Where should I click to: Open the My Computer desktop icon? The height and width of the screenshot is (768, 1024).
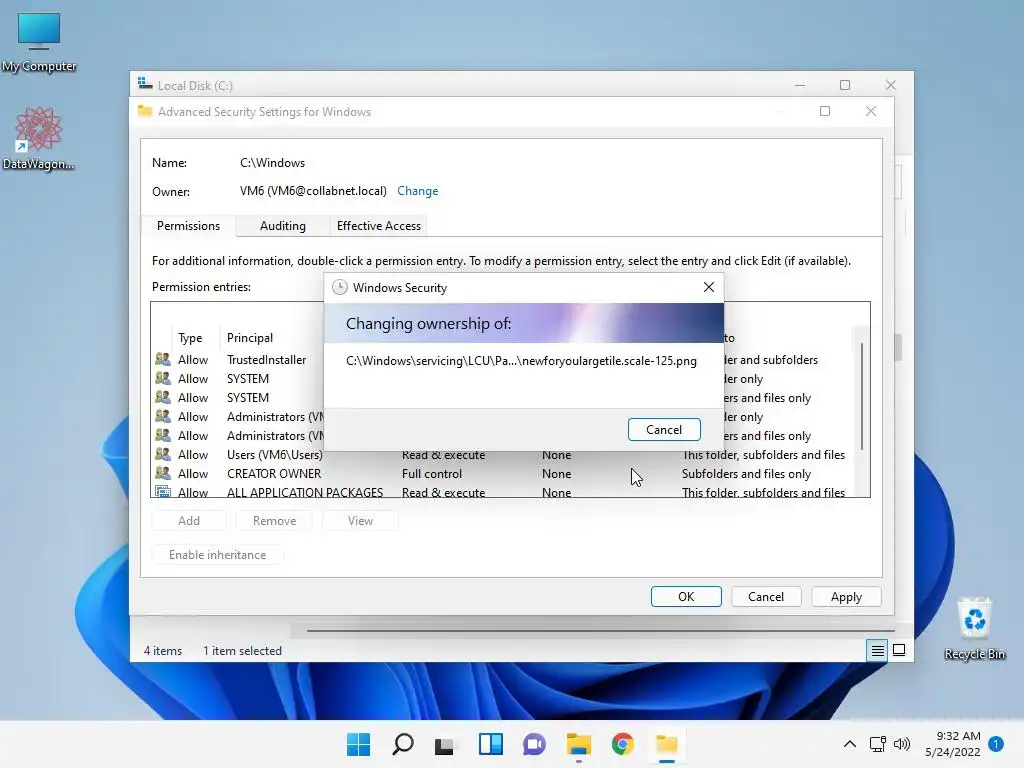[39, 42]
